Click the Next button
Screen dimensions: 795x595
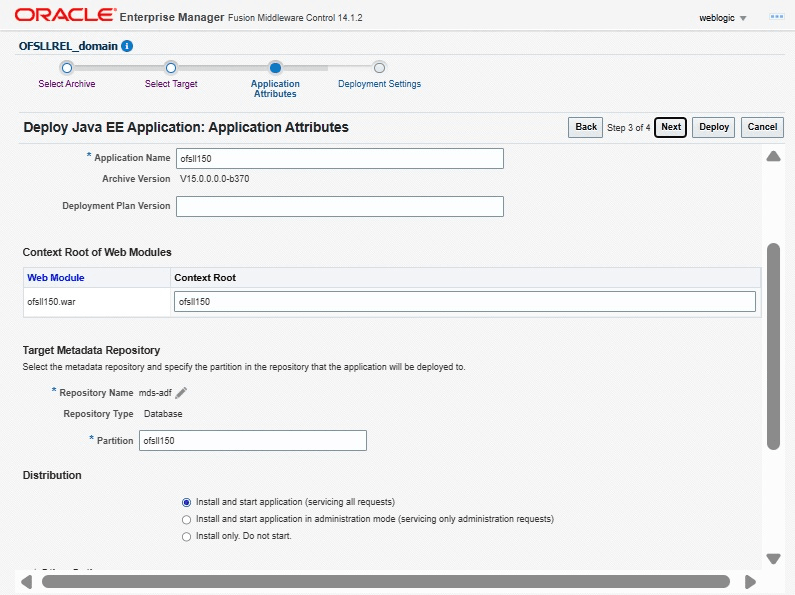[671, 127]
